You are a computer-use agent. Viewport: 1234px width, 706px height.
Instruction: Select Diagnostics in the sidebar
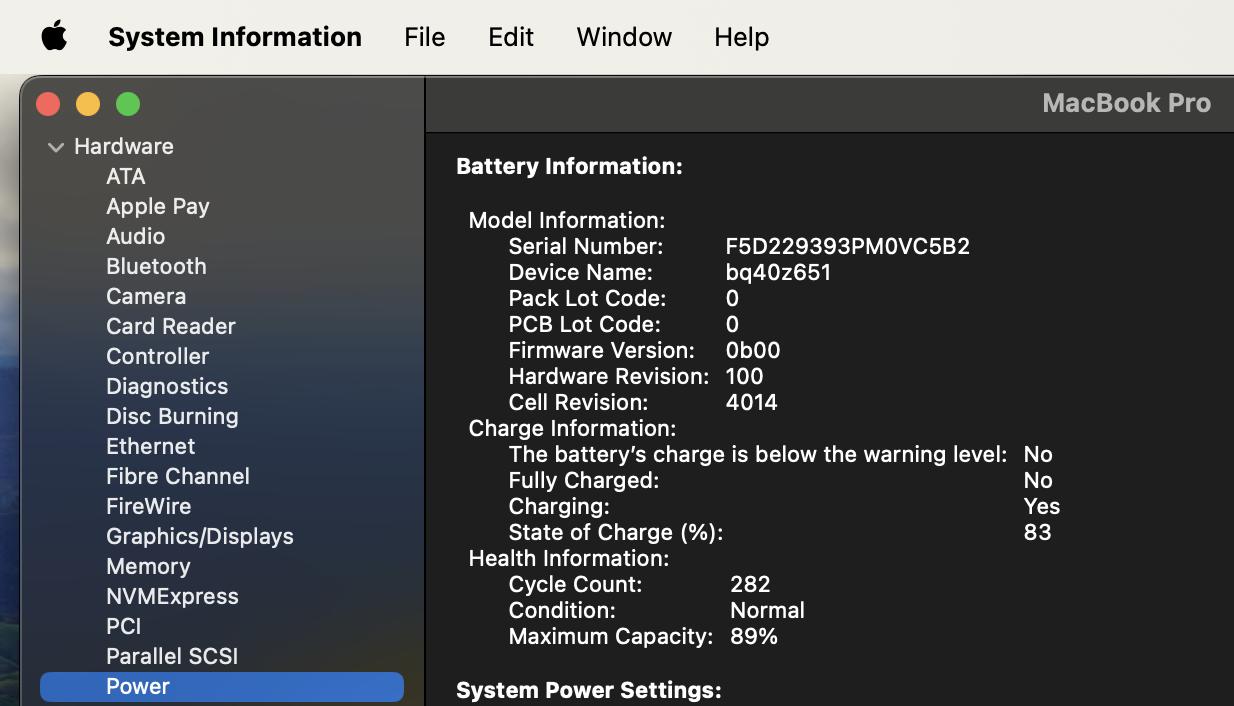point(167,386)
